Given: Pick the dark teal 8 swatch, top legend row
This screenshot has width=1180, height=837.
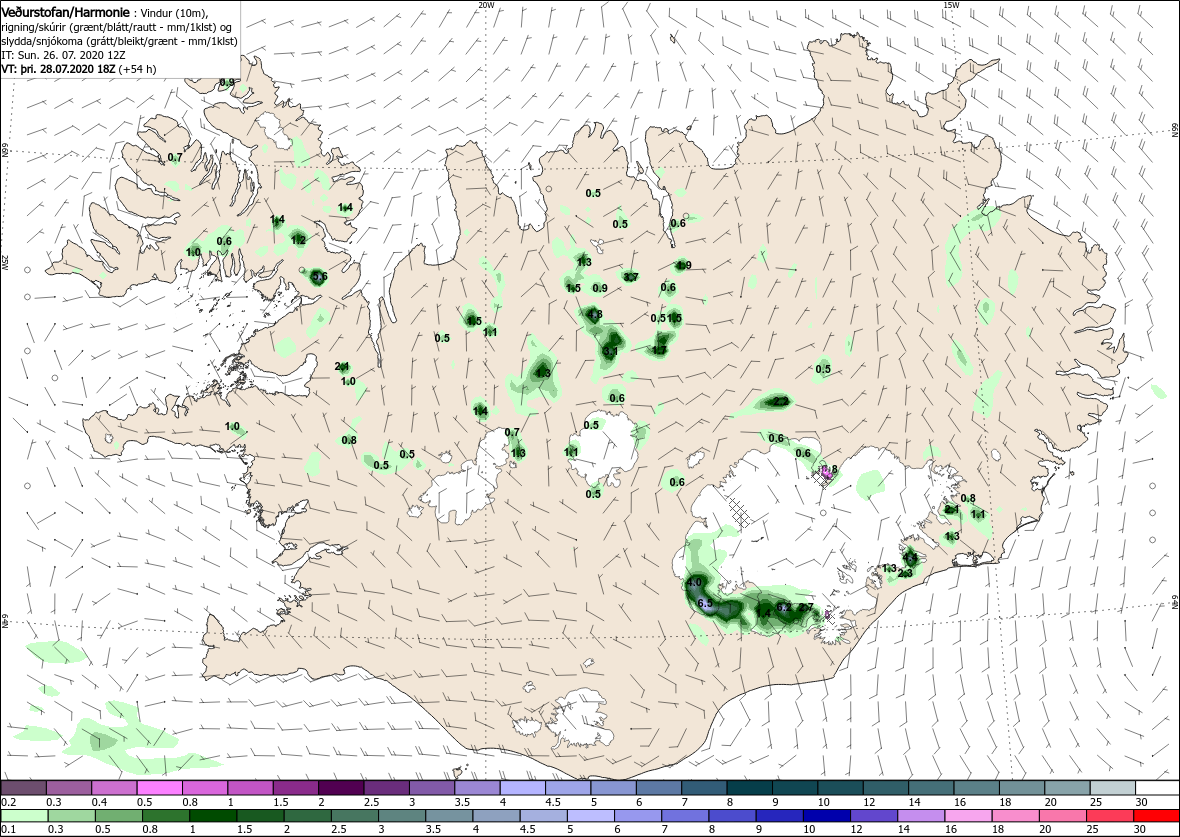Looking at the screenshot, I should click(x=749, y=788).
